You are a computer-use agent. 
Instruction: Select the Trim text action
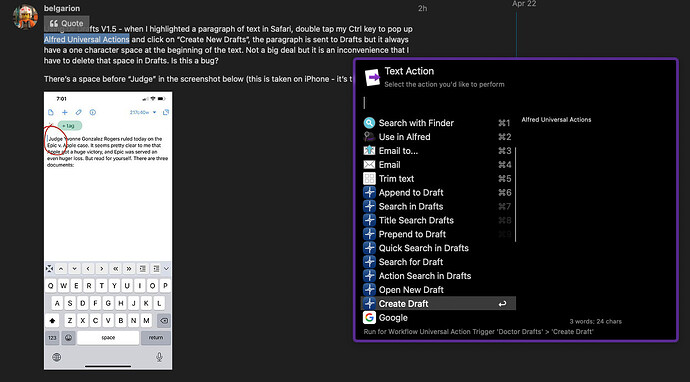[438, 179]
